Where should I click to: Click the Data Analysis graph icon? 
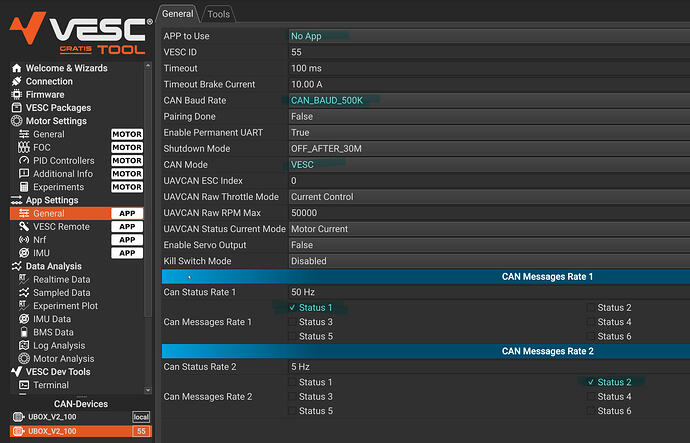(x=17, y=266)
